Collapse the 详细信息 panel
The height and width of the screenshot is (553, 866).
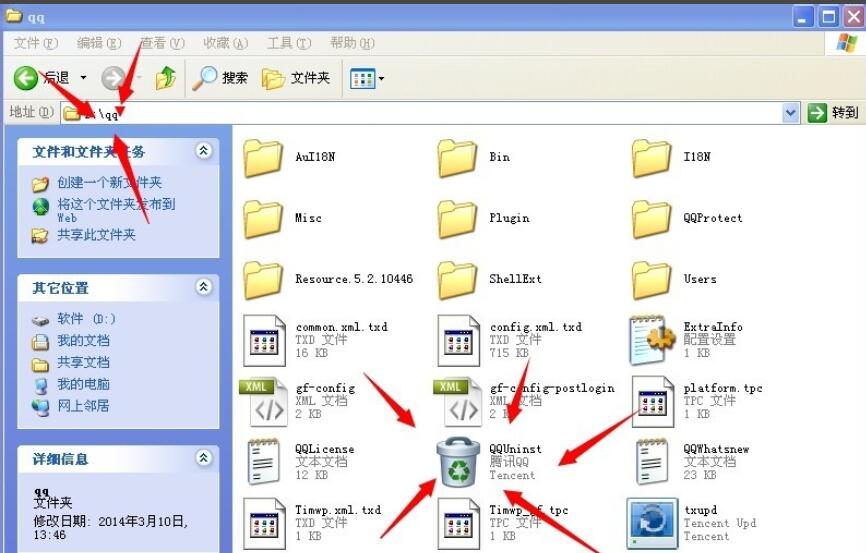[204, 459]
